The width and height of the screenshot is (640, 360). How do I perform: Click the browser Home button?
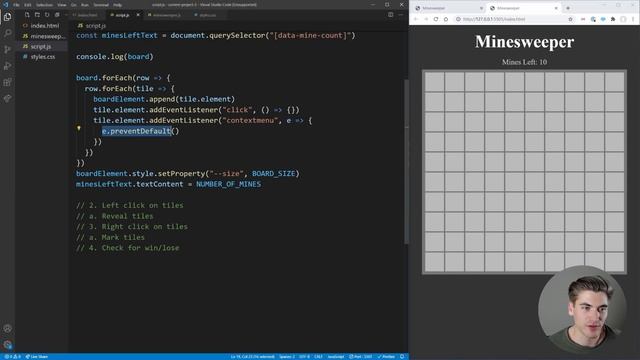click(446, 19)
